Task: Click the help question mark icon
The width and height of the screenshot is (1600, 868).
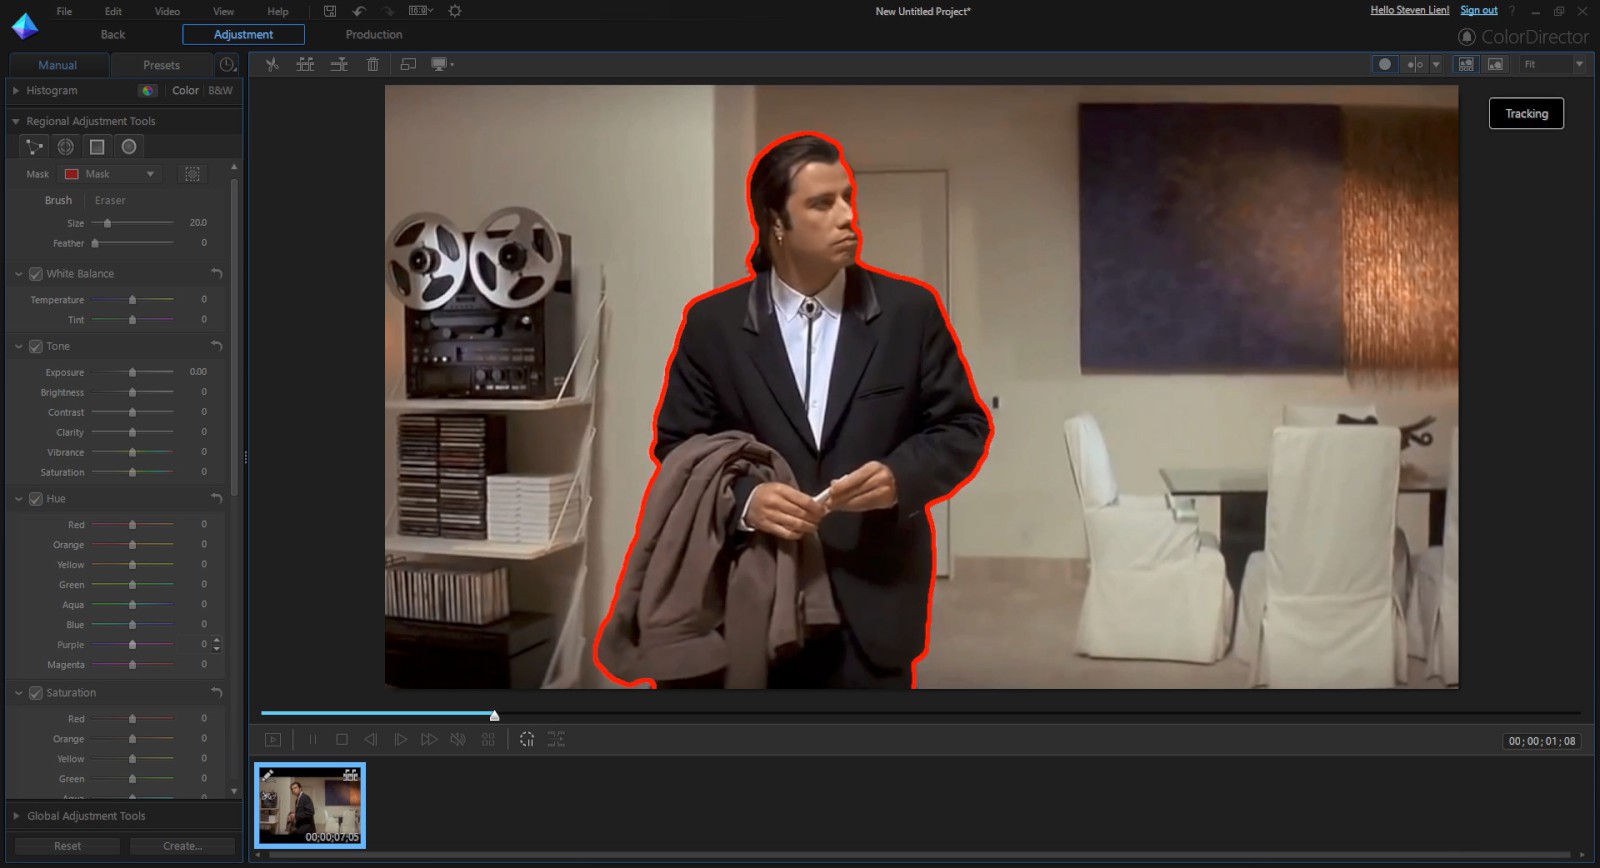Action: click(x=1511, y=11)
